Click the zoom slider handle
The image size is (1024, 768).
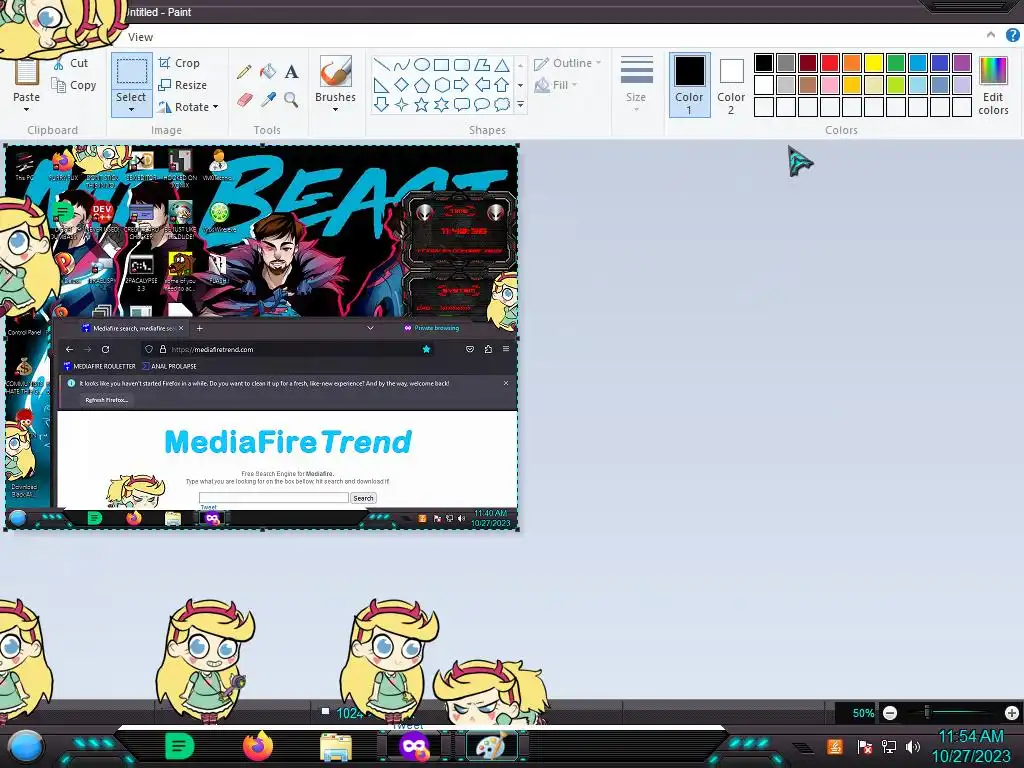pos(927,712)
